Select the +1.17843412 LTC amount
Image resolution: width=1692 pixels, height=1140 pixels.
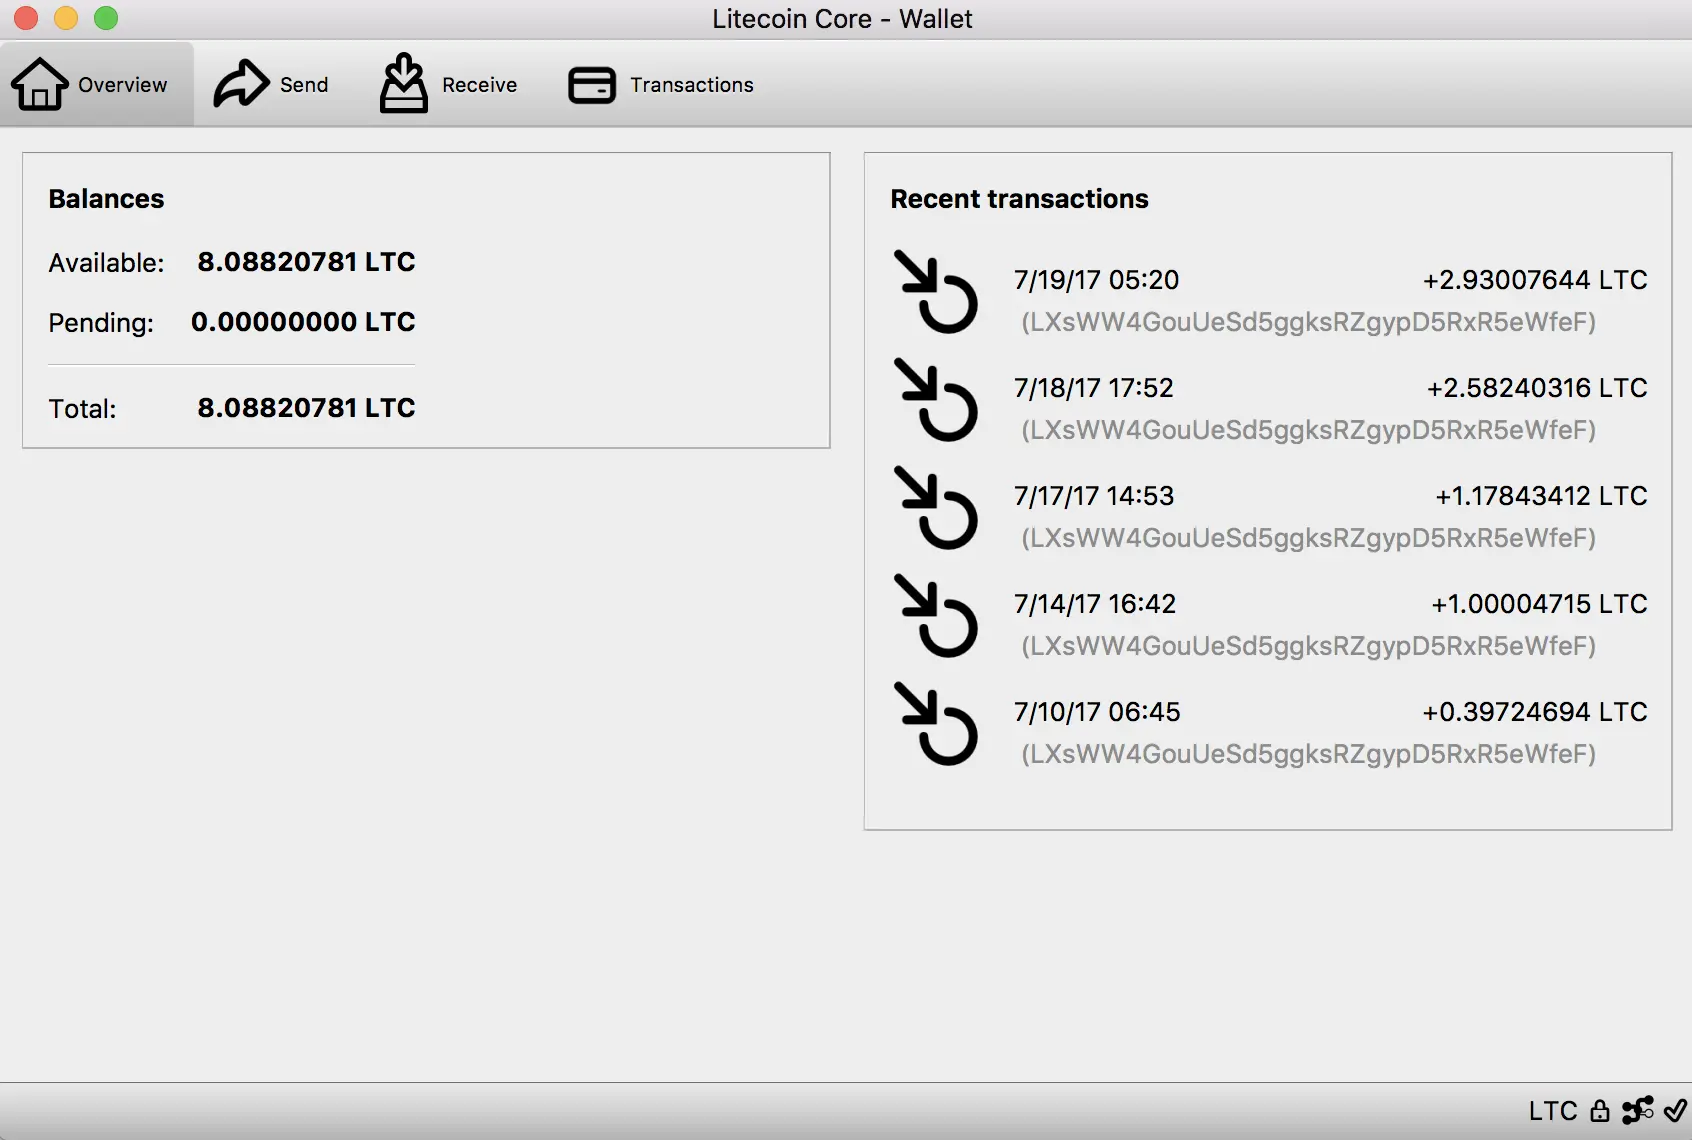pos(1541,496)
